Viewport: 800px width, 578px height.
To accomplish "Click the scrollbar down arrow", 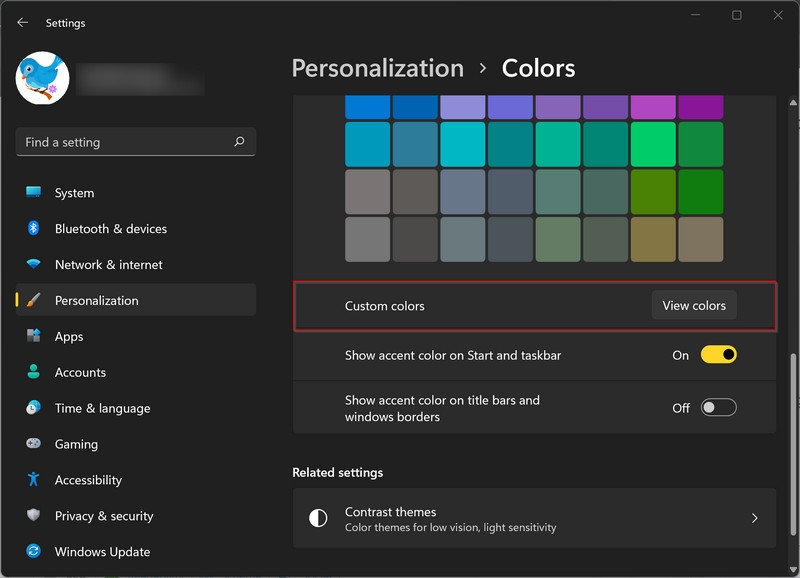I will pyautogui.click(x=793, y=569).
